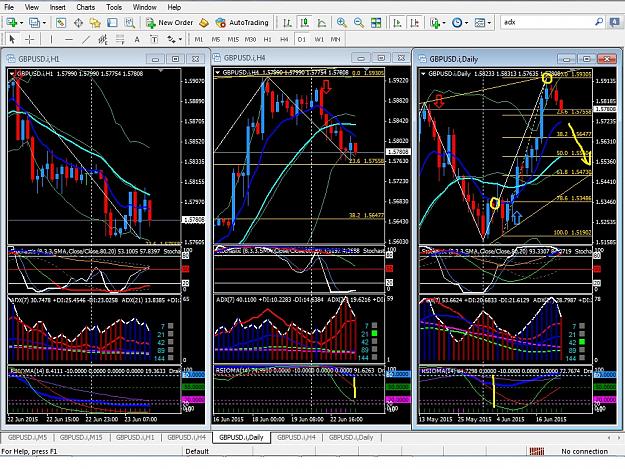This screenshot has width=625, height=469.
Task: Select the Fibonacci retracement tool
Action: coord(120,39)
